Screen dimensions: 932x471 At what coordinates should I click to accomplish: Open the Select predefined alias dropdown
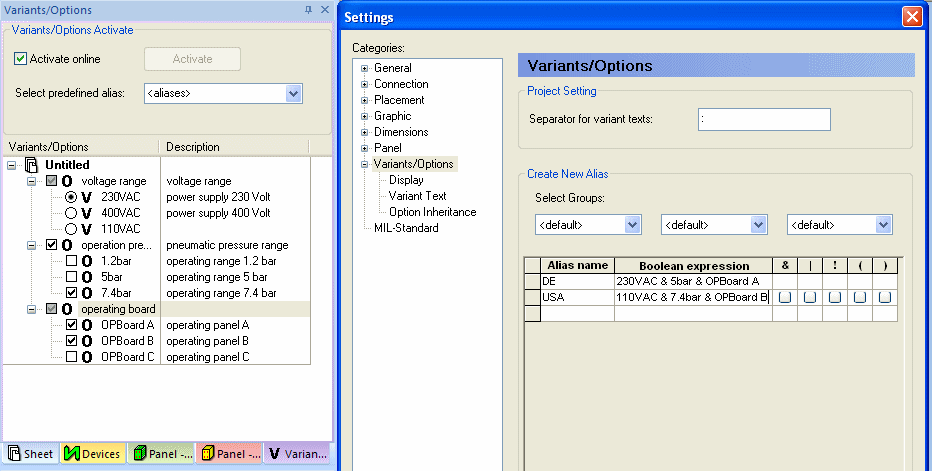(x=293, y=93)
